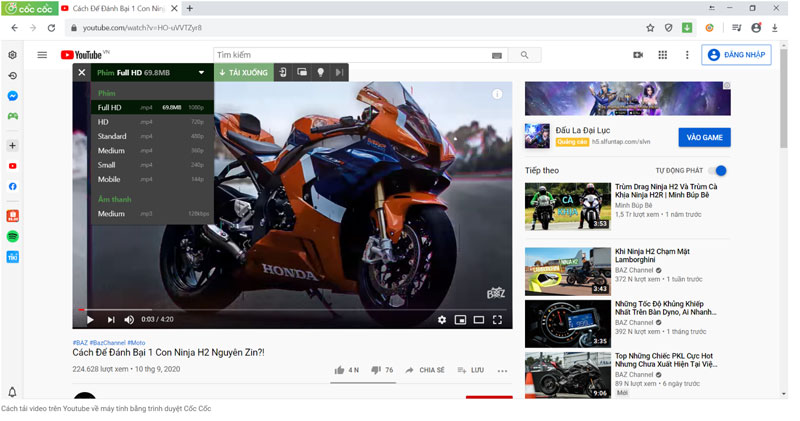Select HD 720p mp4 option

coord(152,122)
